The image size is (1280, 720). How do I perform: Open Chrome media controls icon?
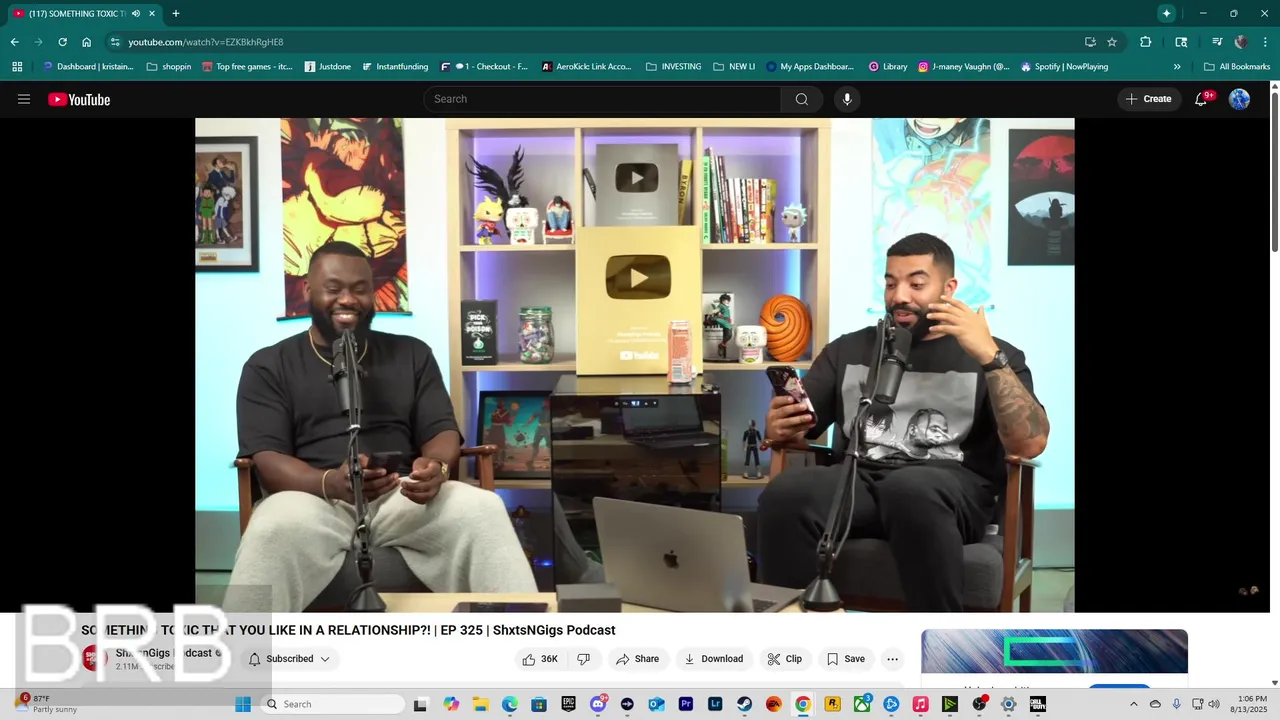point(1217,42)
